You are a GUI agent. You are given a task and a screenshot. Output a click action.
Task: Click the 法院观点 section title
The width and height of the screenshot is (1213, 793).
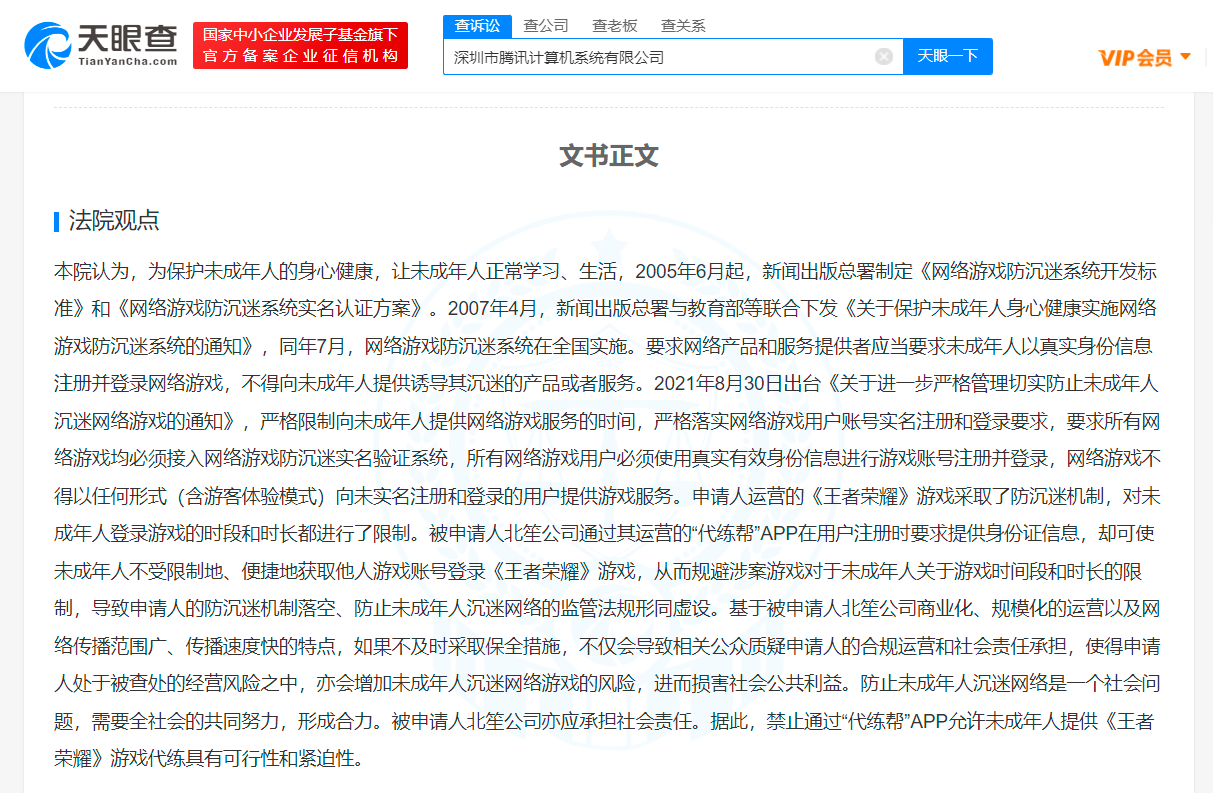click(x=114, y=221)
